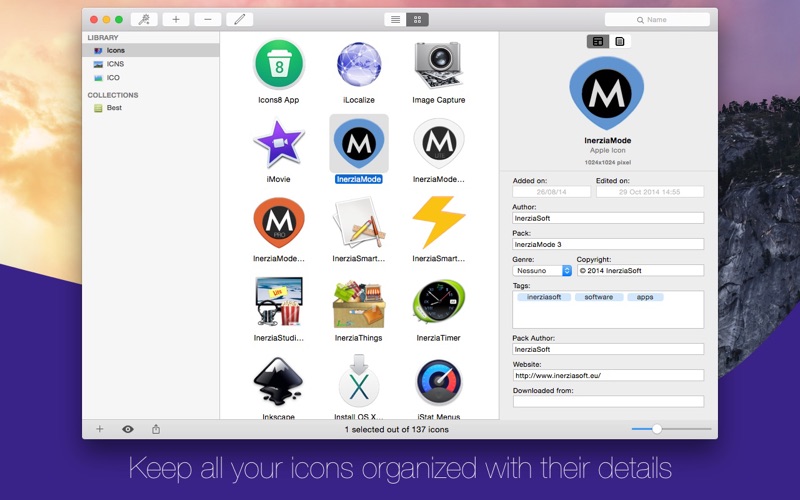Image resolution: width=800 pixels, height=500 pixels.
Task: Click the Added on date field
Action: click(x=552, y=192)
